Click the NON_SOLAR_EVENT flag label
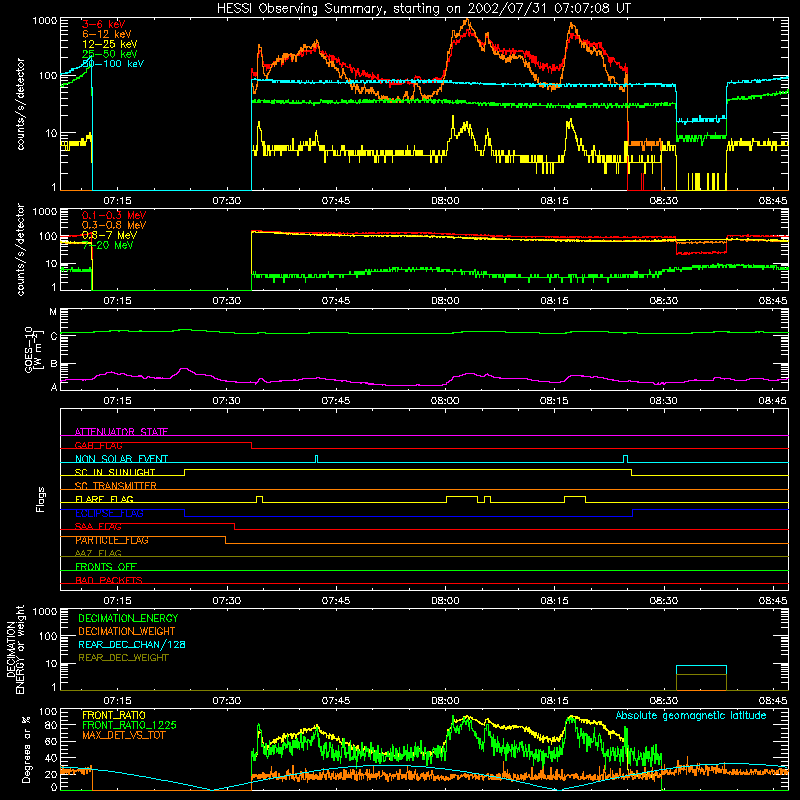This screenshot has height=800, width=800. [x=121, y=459]
